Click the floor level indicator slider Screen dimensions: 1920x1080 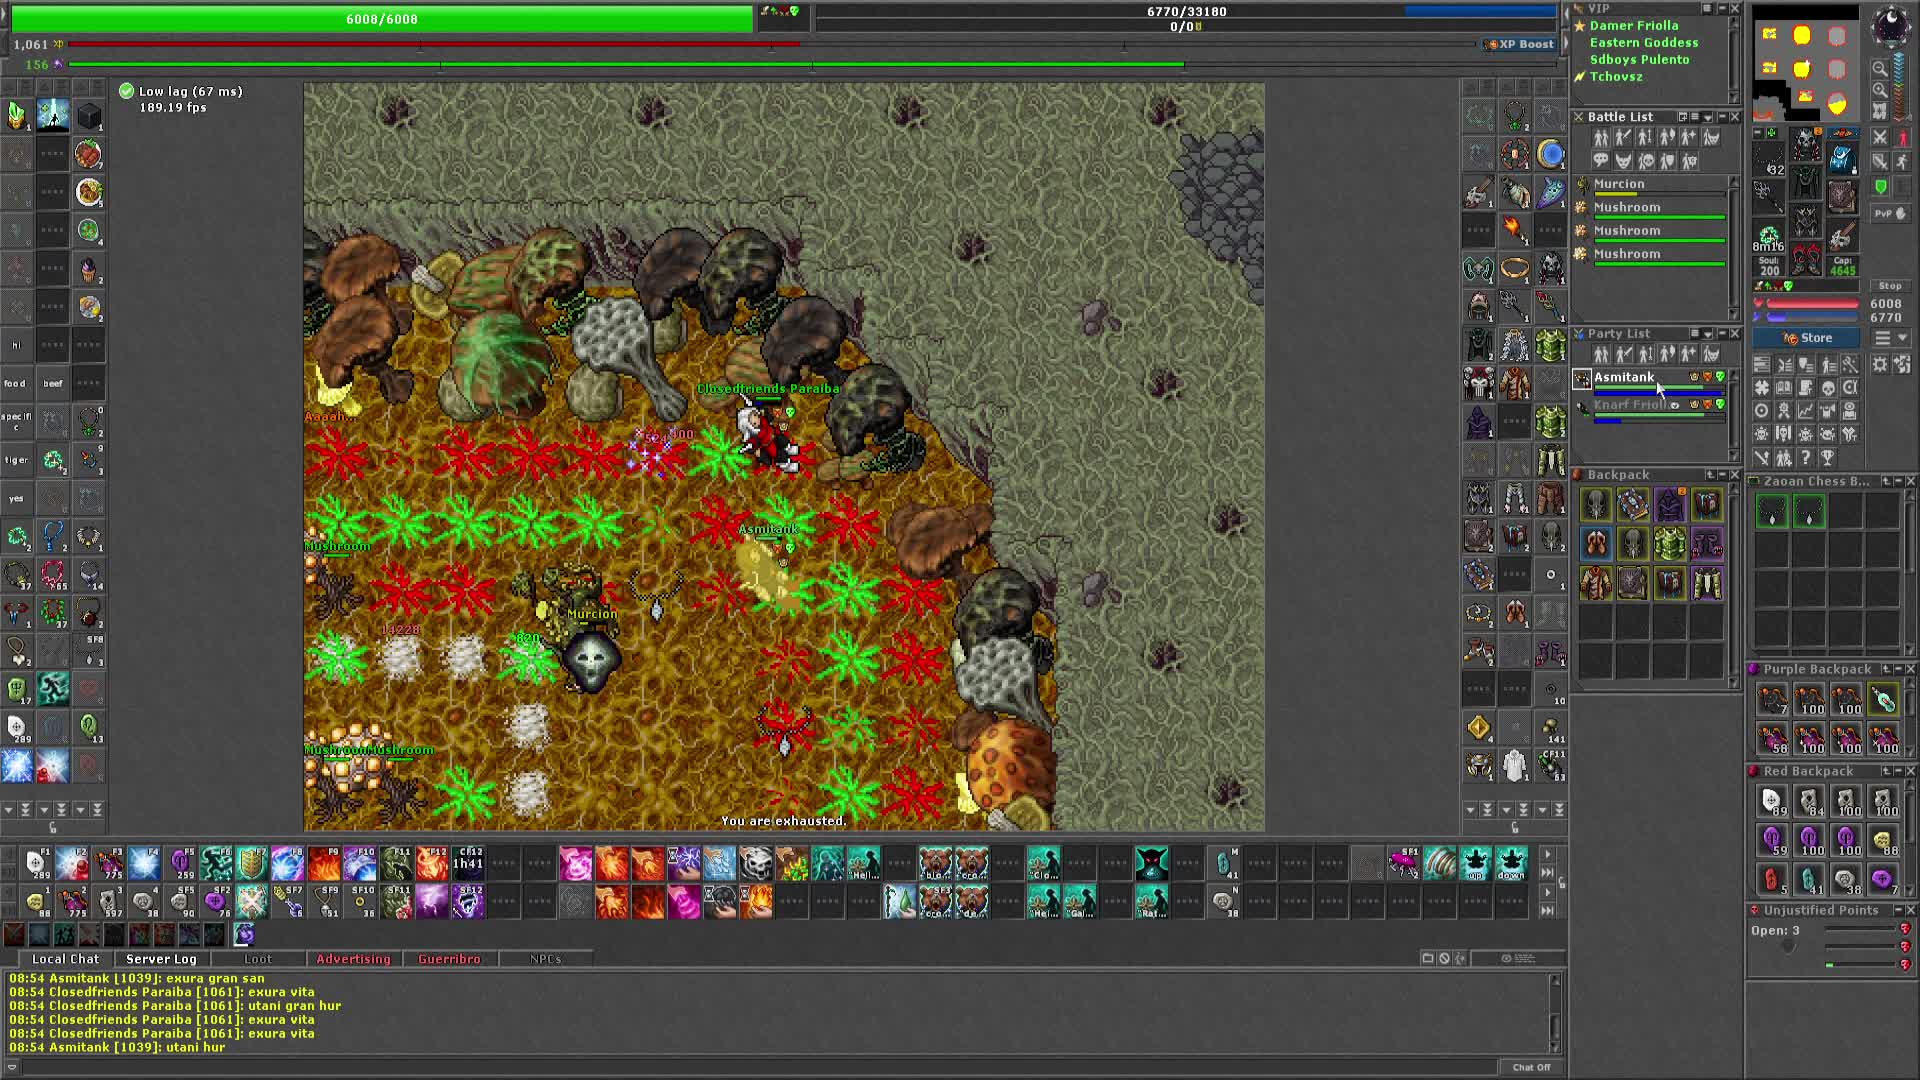click(x=1899, y=87)
